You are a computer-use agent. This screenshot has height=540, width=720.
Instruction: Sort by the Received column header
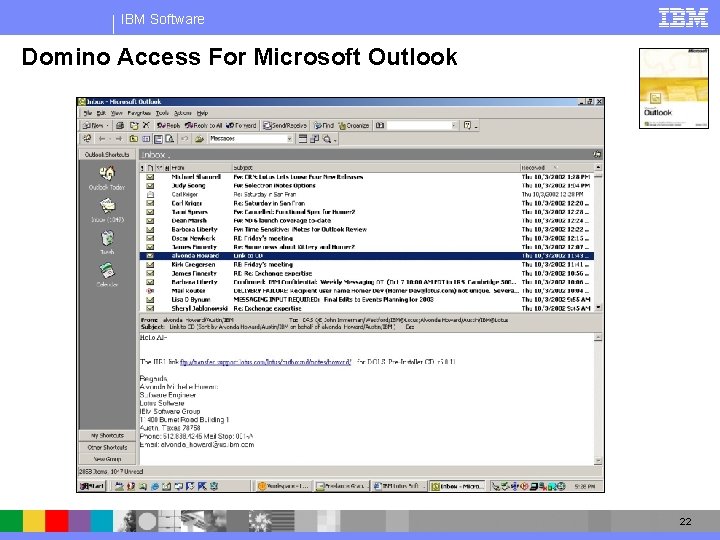557,168
